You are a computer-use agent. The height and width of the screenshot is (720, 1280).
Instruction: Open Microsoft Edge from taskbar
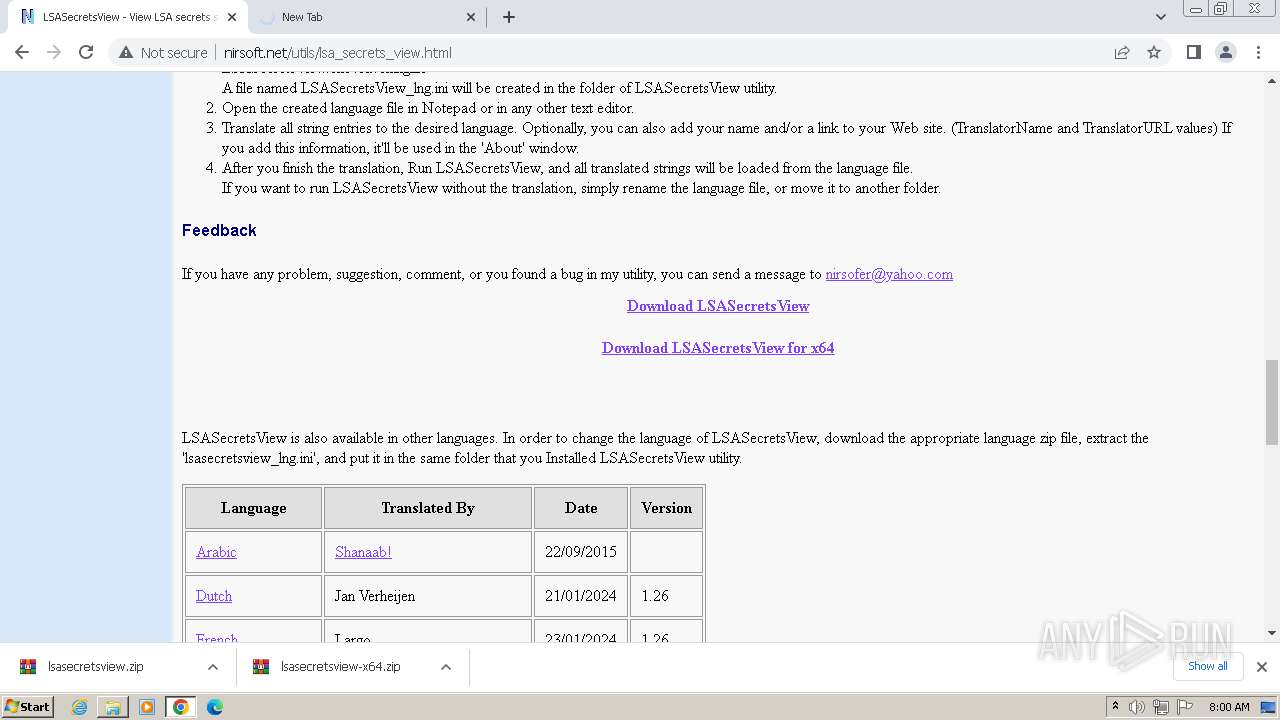click(215, 707)
